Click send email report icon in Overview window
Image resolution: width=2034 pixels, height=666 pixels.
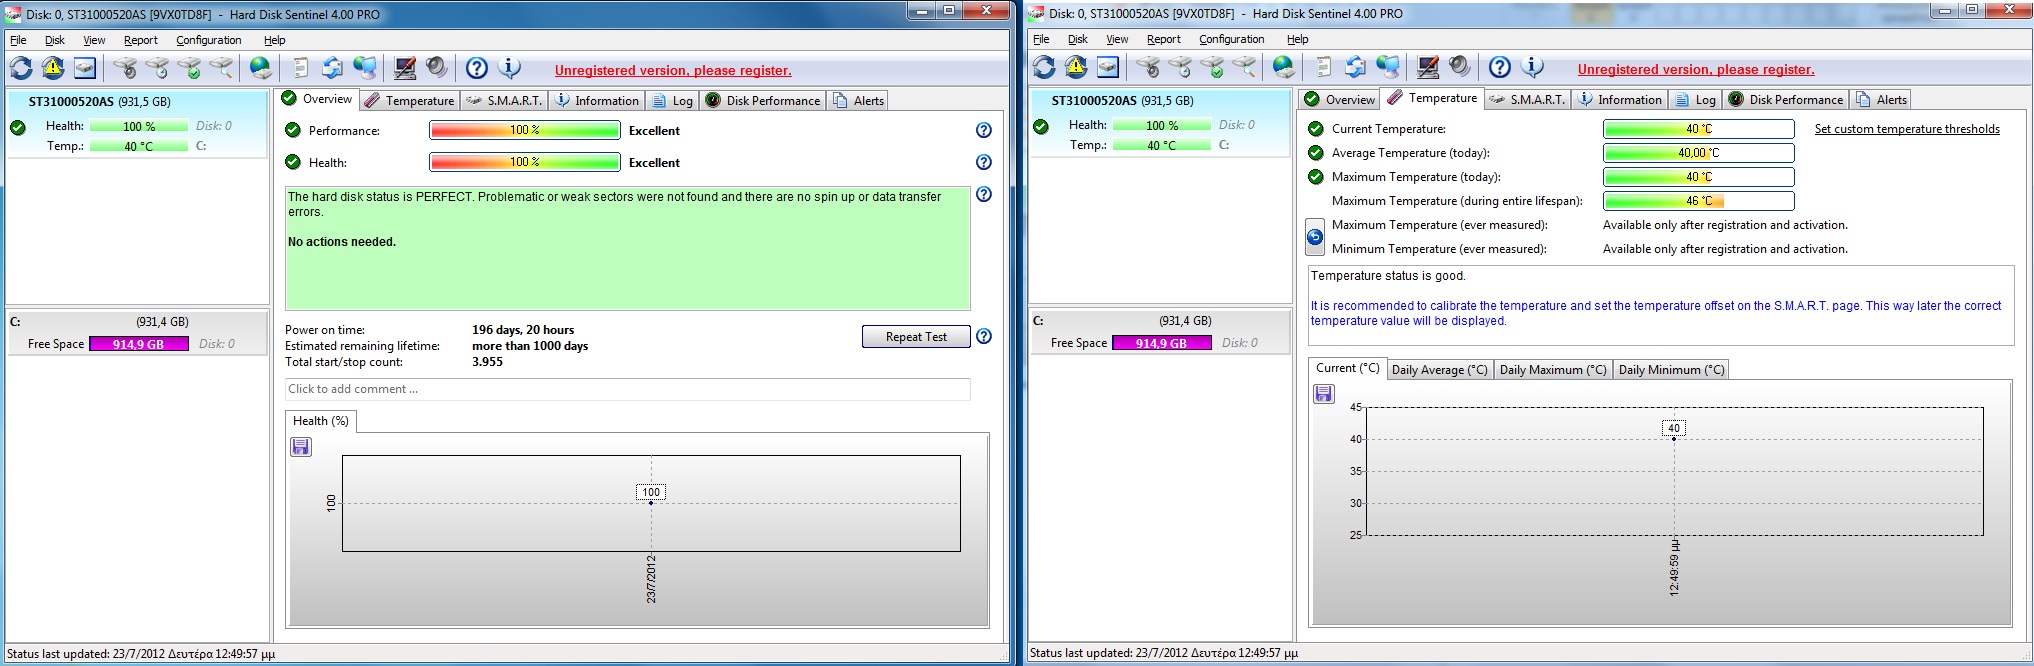332,68
